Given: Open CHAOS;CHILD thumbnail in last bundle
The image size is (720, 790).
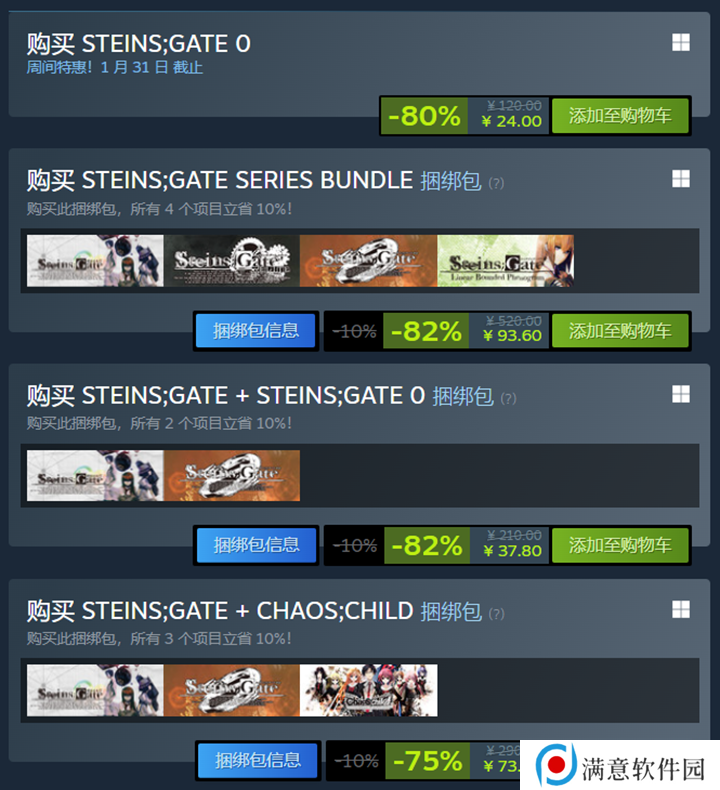Looking at the screenshot, I should click(368, 690).
